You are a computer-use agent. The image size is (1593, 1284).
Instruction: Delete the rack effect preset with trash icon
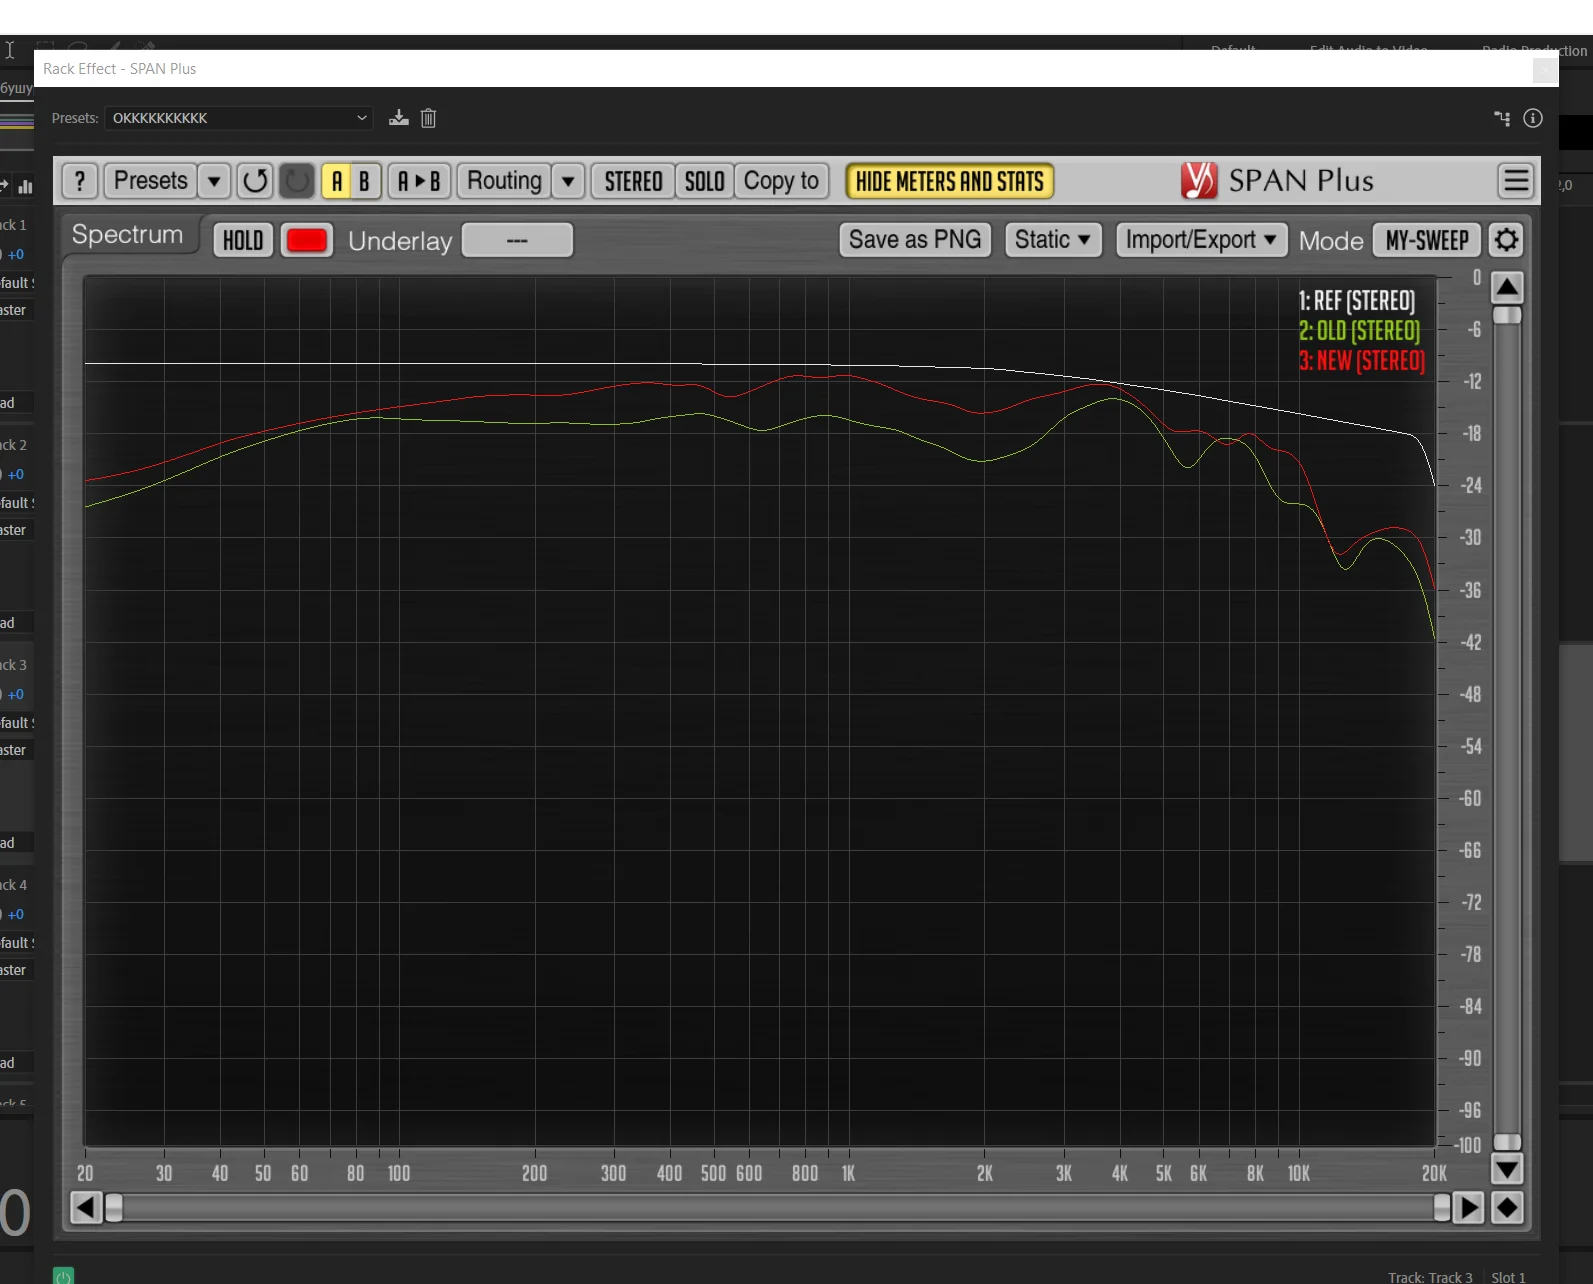428,118
